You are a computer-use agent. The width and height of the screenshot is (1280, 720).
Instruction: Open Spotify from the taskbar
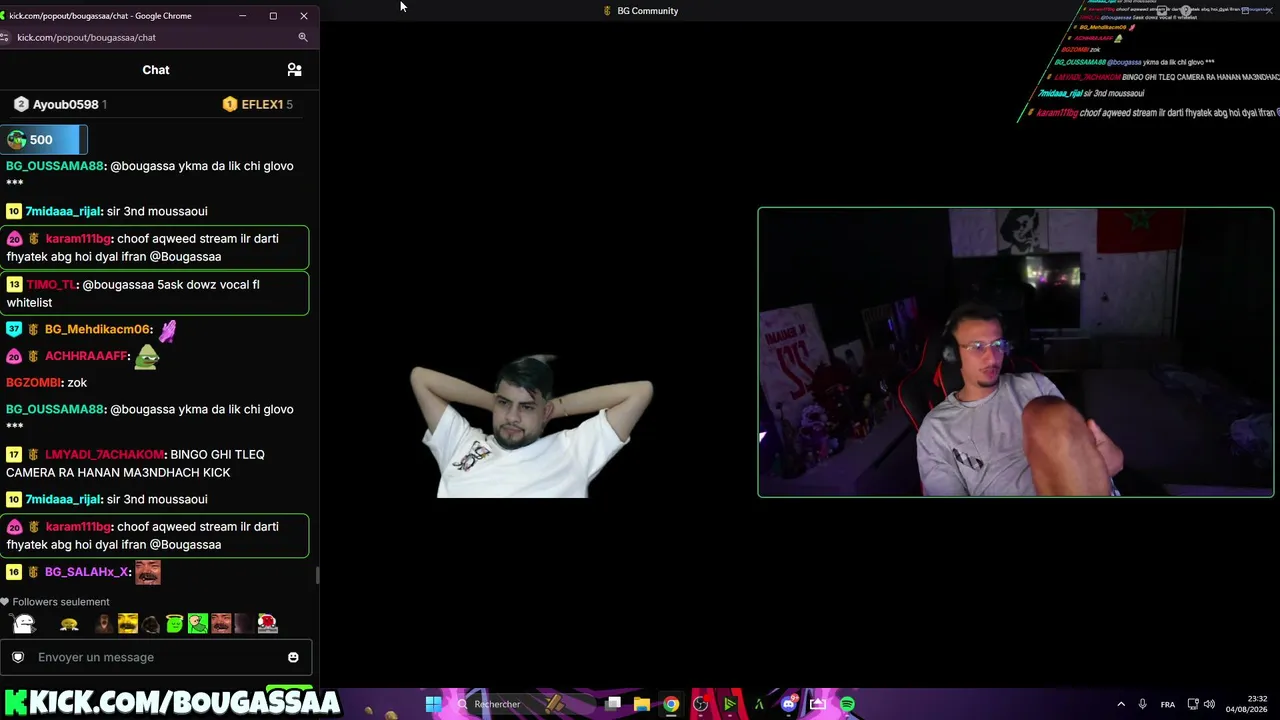pos(847,704)
